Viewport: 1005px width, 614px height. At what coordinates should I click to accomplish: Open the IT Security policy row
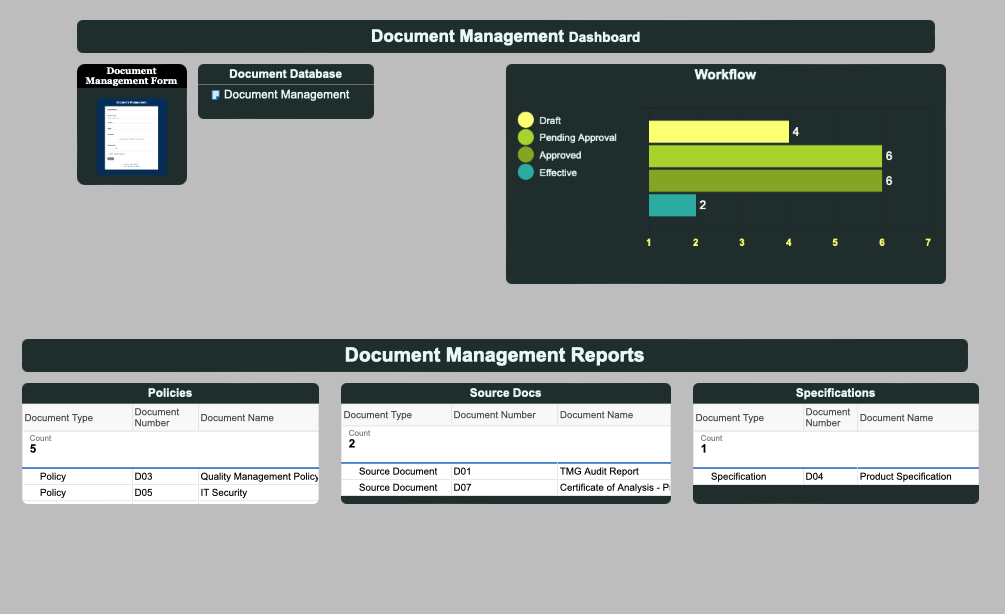click(223, 493)
